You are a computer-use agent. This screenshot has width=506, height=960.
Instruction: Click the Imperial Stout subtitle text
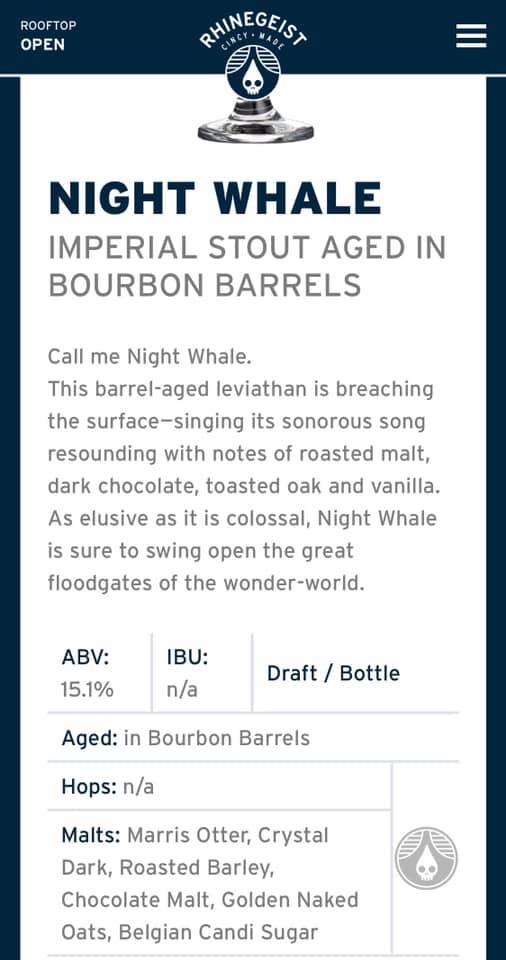pos(247,266)
